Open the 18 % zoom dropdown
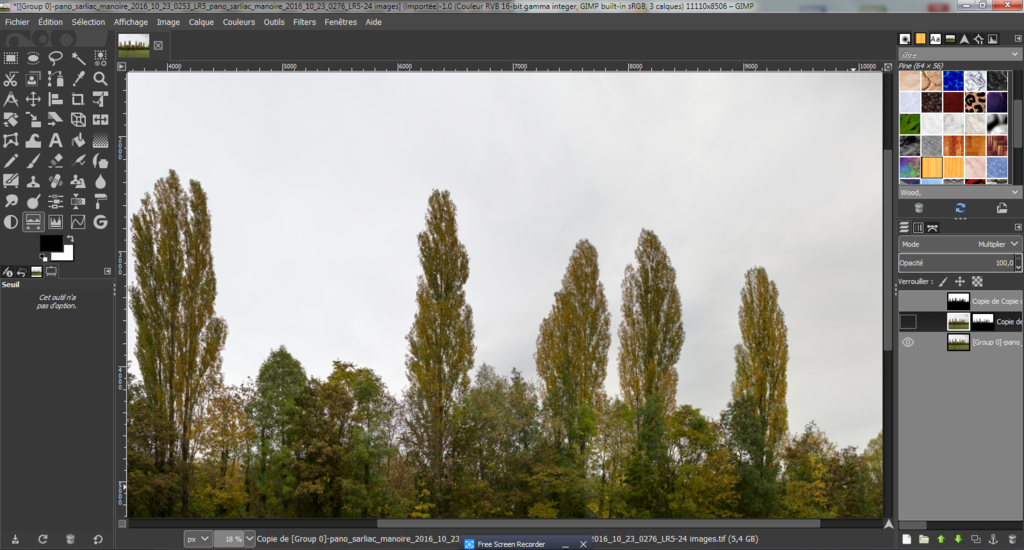The height and width of the screenshot is (550, 1024). [249, 539]
